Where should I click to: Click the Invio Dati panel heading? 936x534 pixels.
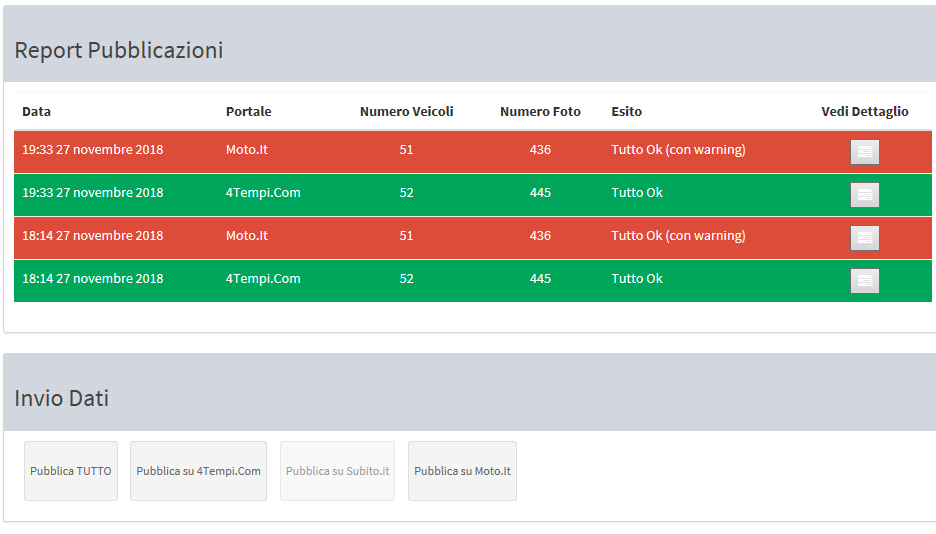(x=61, y=398)
